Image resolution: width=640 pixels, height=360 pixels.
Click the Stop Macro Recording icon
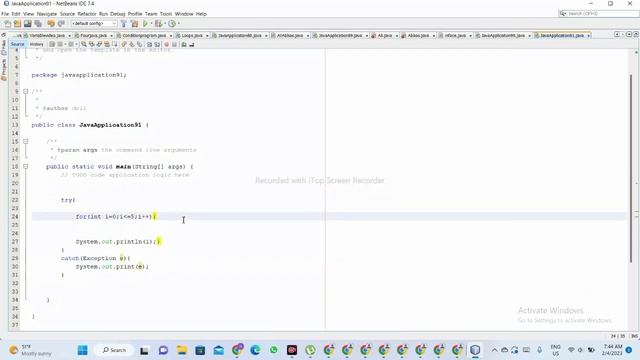(x=175, y=44)
